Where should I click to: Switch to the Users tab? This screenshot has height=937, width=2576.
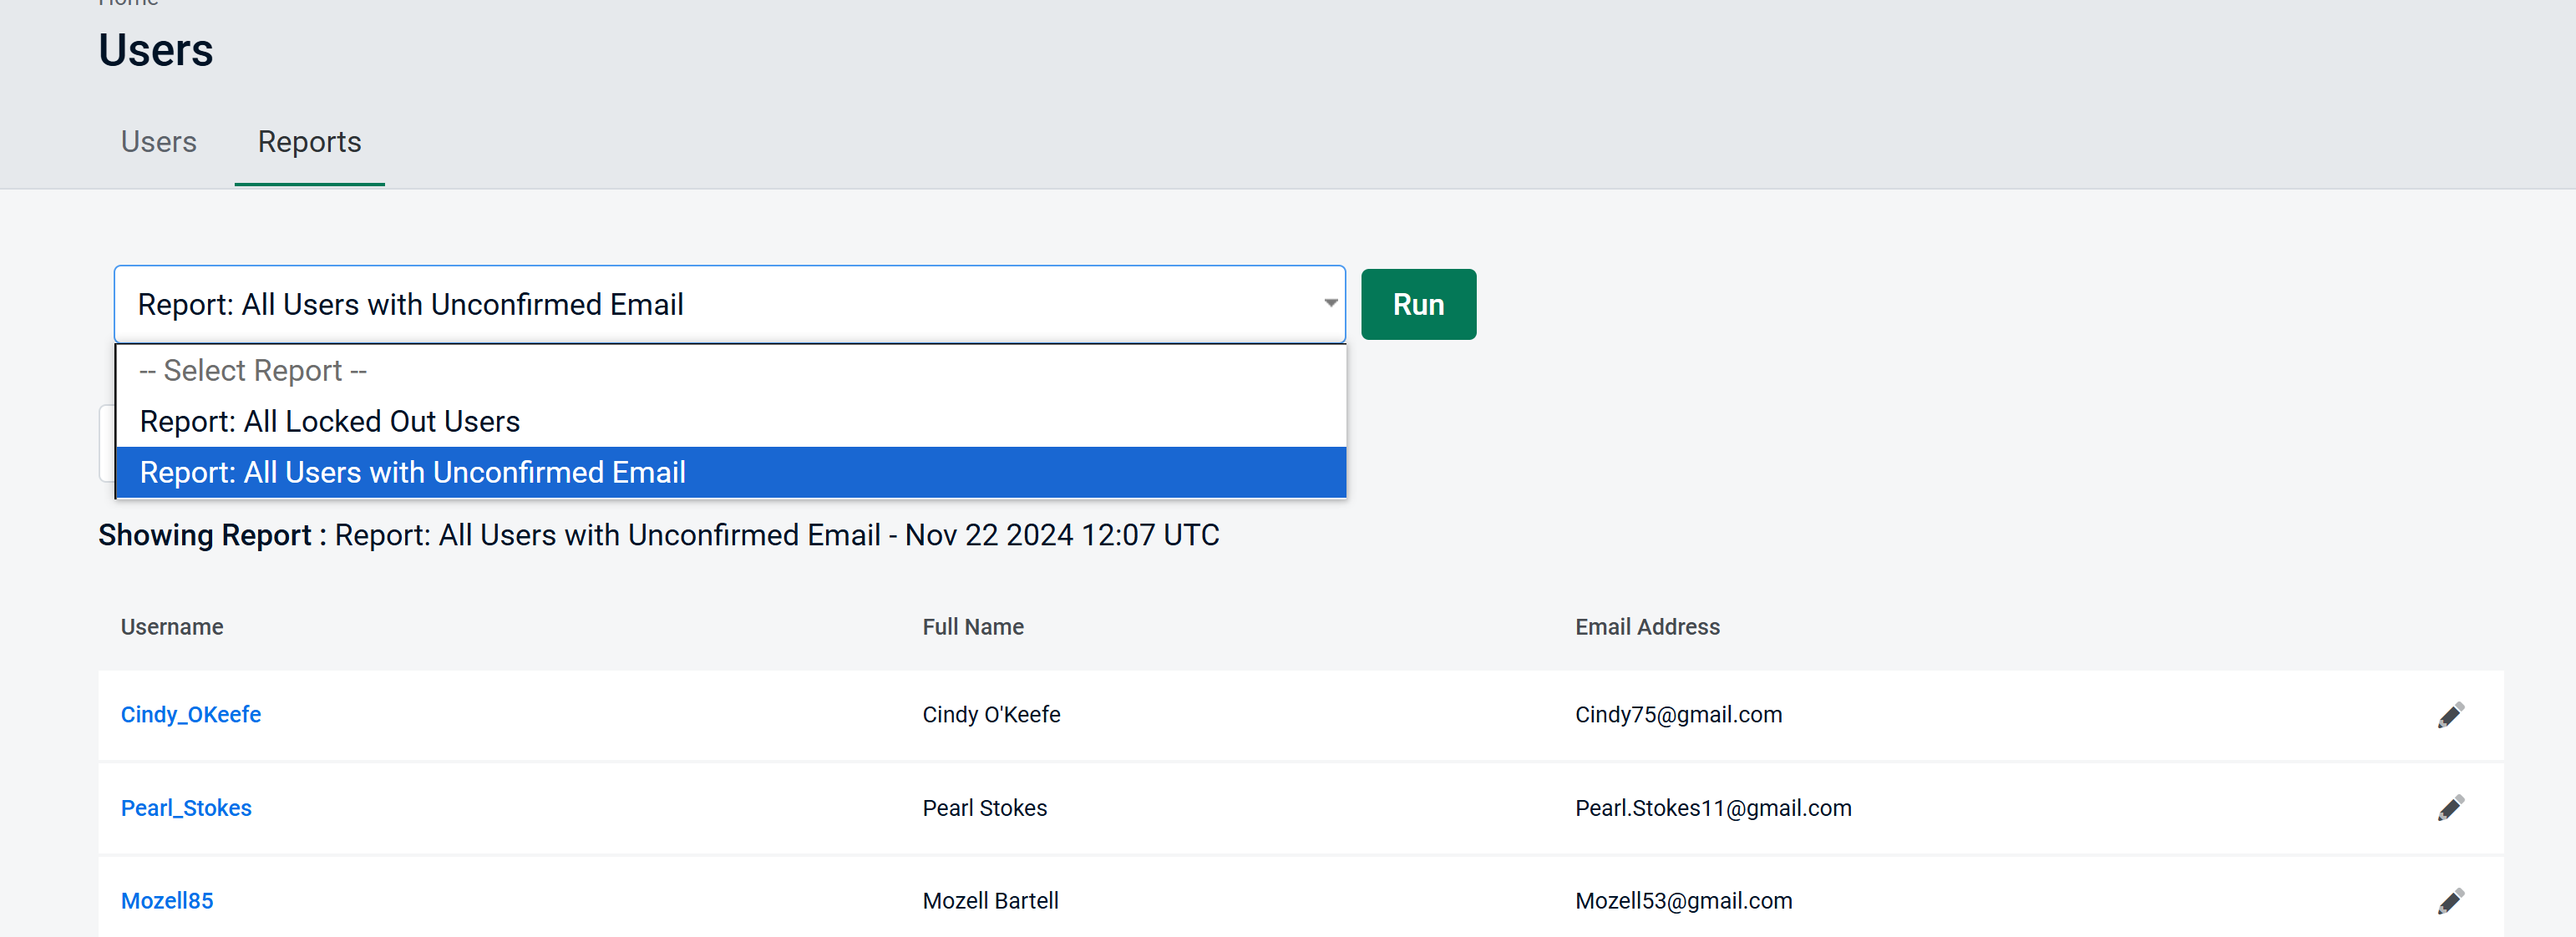click(x=160, y=141)
